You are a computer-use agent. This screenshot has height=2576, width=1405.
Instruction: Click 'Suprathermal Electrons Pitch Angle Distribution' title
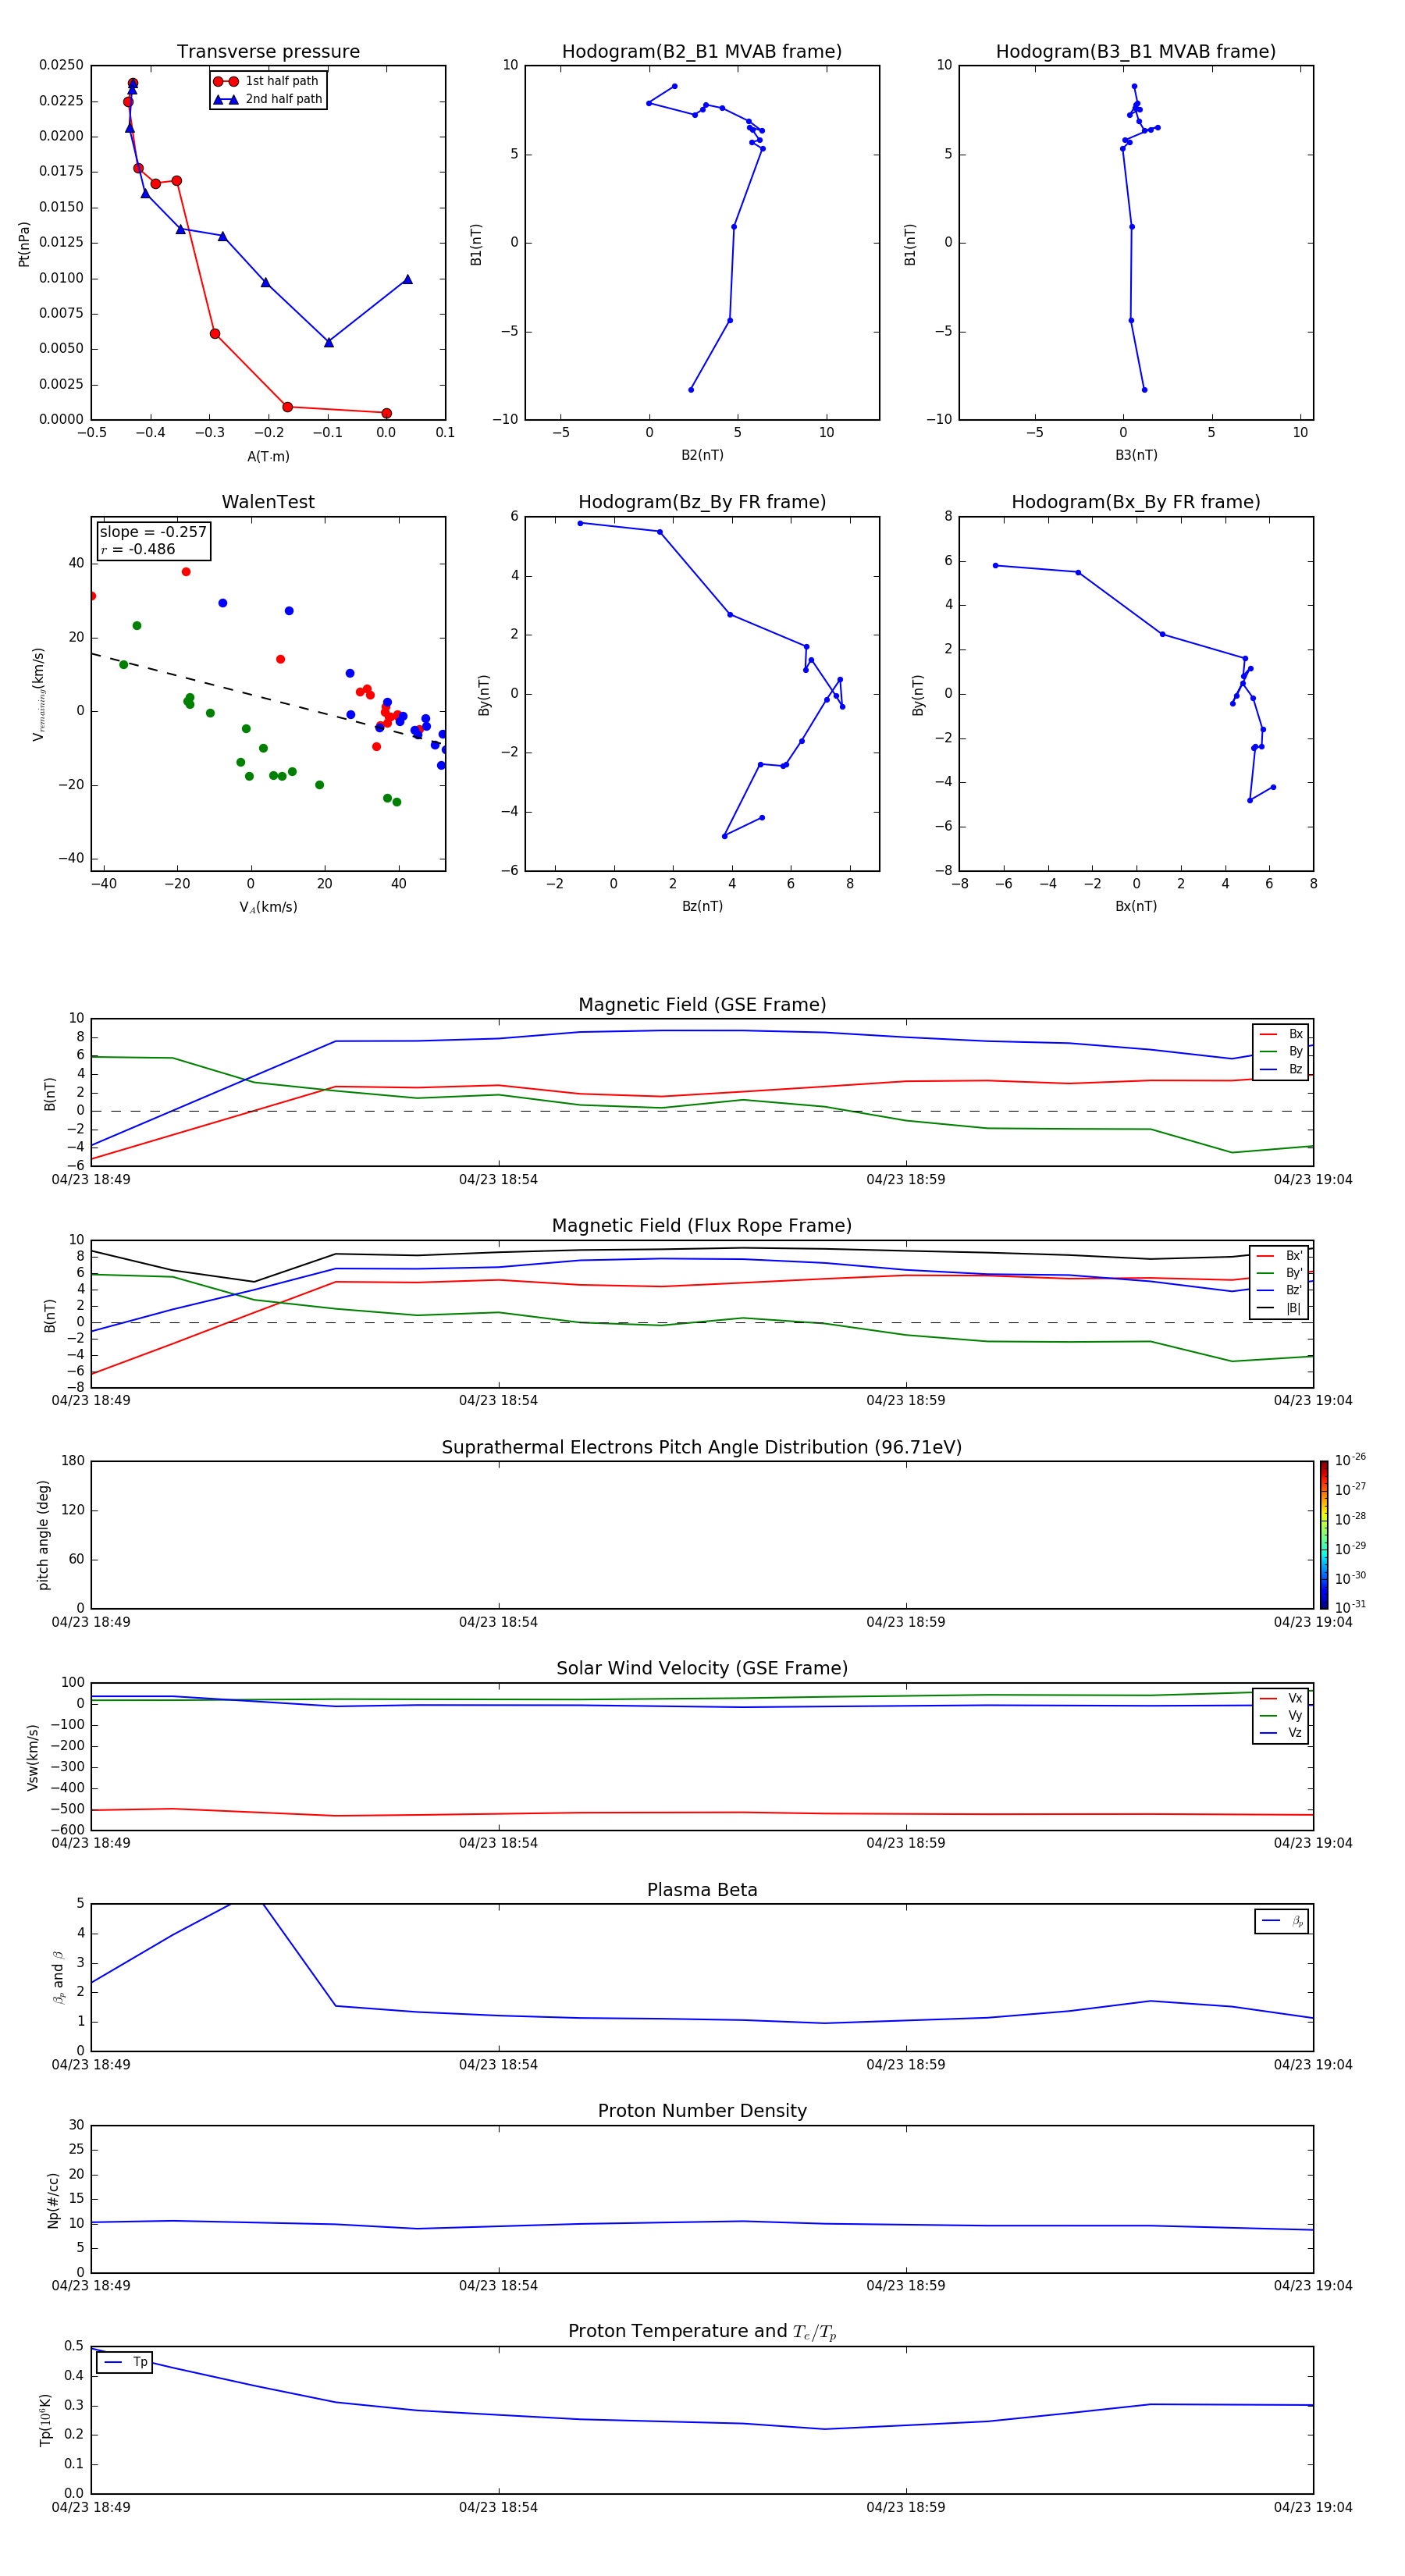point(702,1448)
